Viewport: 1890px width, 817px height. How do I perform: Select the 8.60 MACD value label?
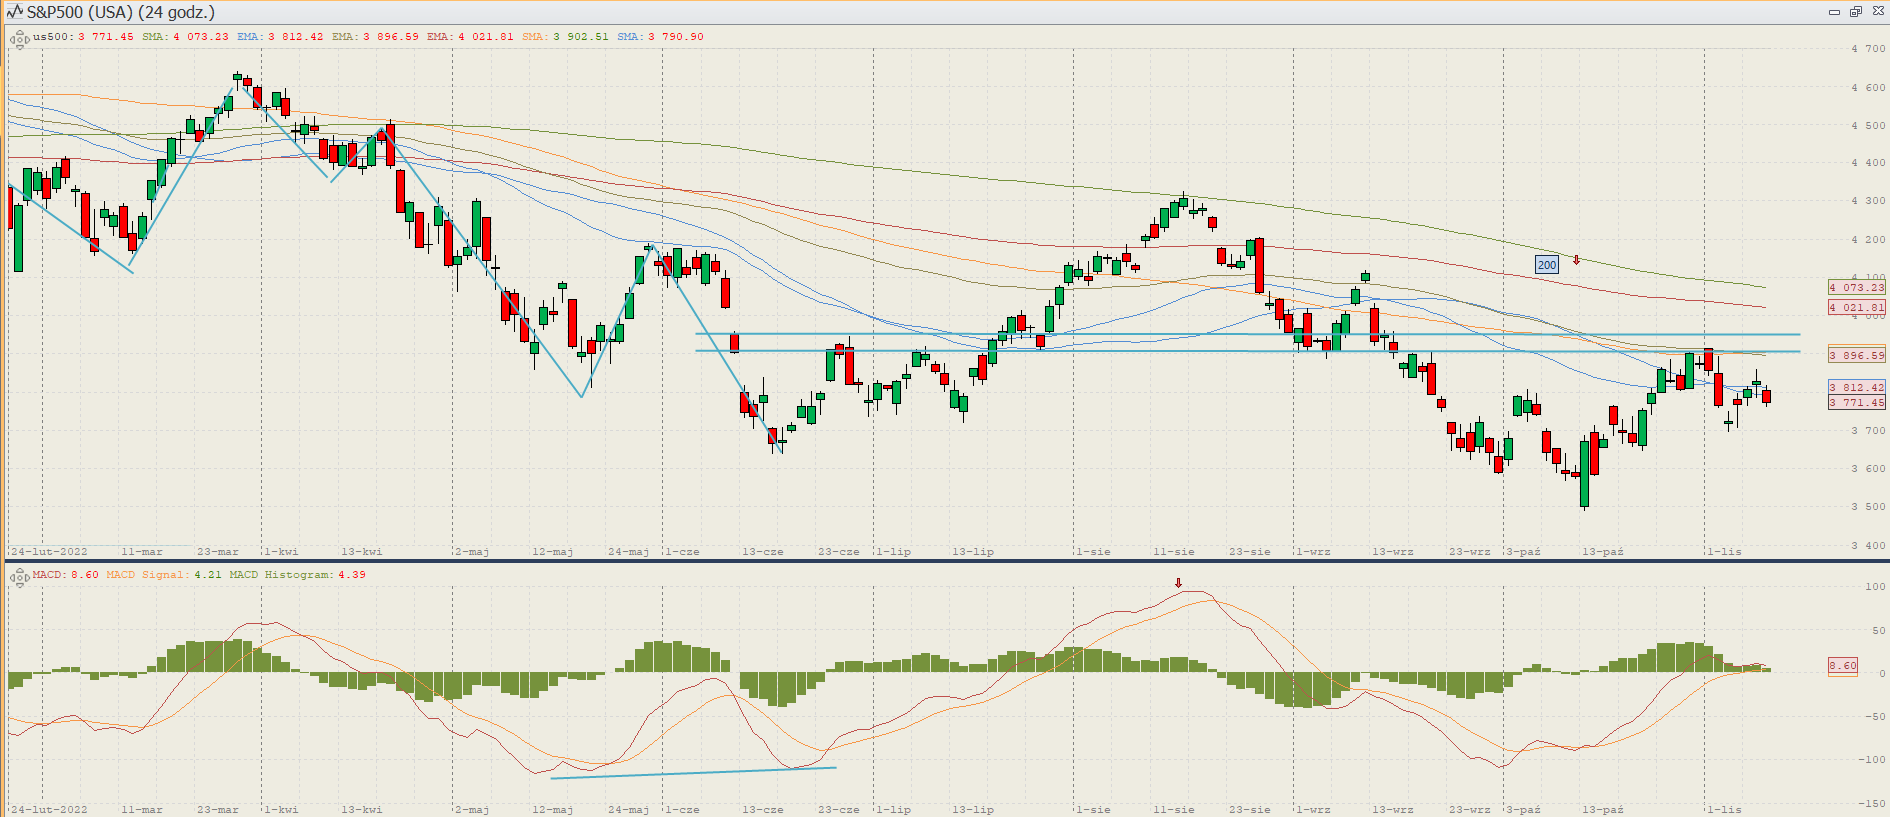point(1842,666)
